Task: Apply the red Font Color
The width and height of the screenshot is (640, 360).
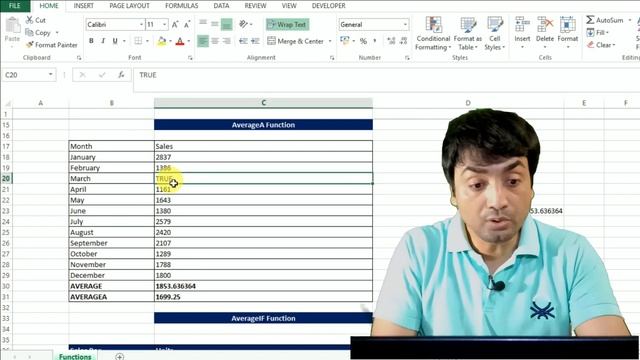Action: coord(180,41)
